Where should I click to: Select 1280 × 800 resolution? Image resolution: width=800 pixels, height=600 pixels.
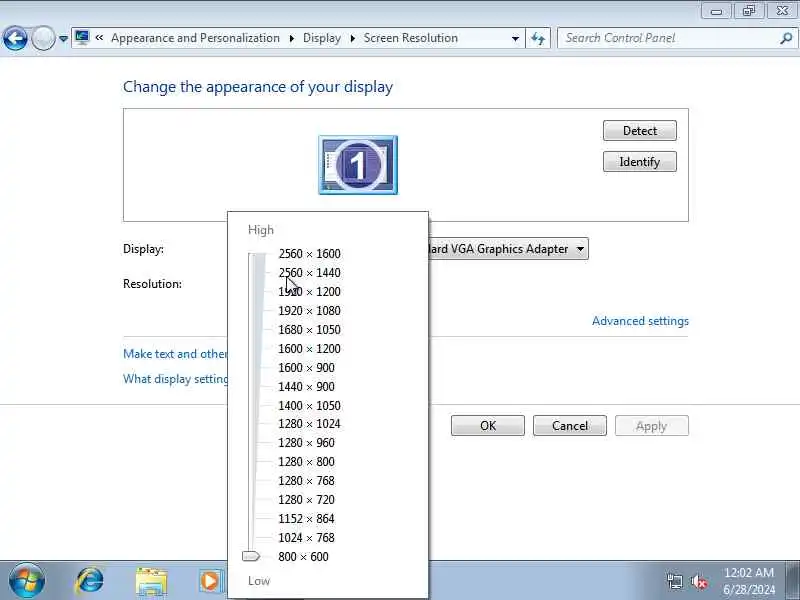coord(306,462)
